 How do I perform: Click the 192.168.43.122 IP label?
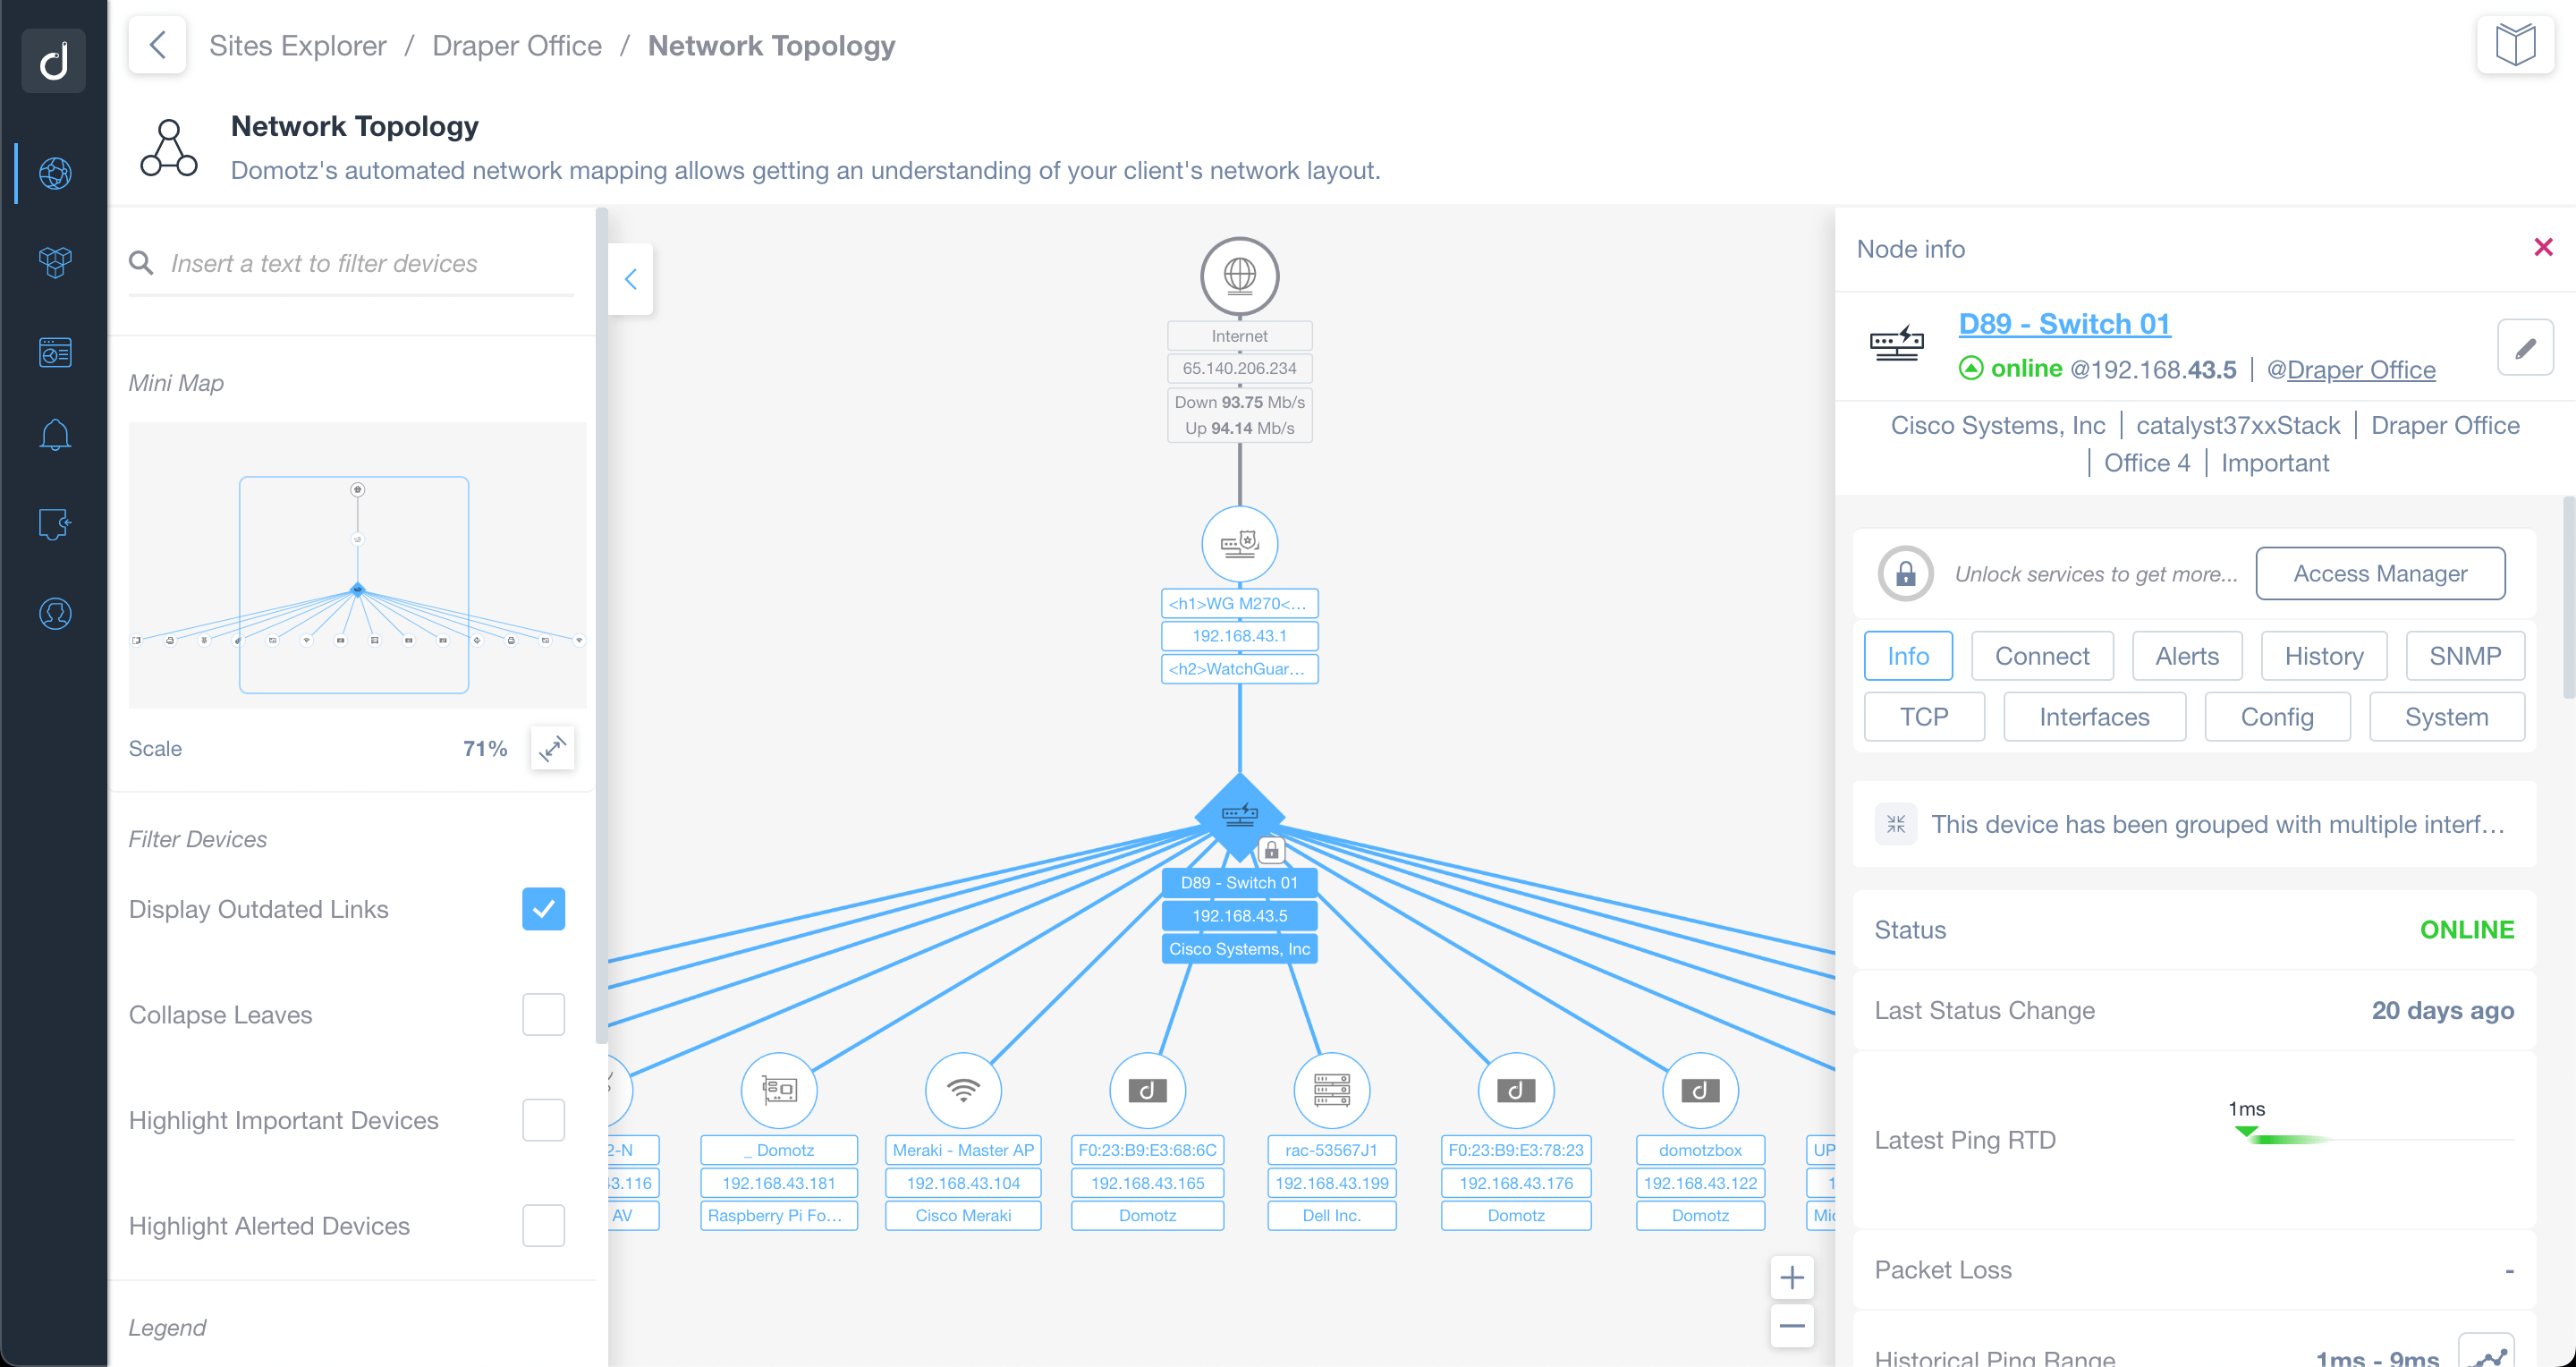pos(1700,1183)
